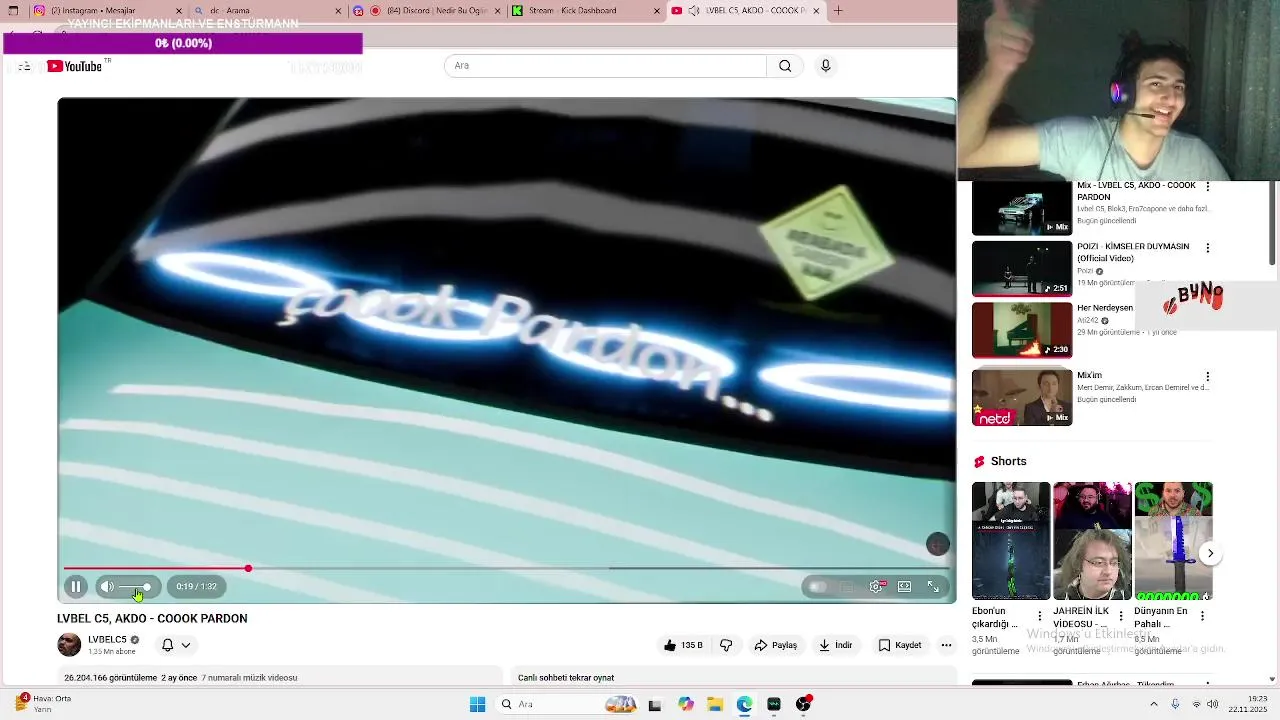
Task: Adjust the video volume slider
Action: [136, 587]
